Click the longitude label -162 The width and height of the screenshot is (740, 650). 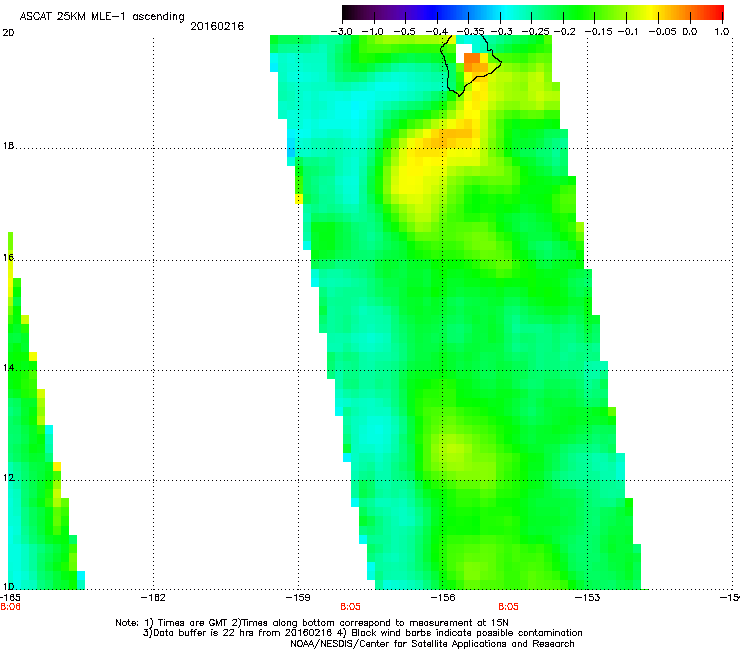(153, 598)
